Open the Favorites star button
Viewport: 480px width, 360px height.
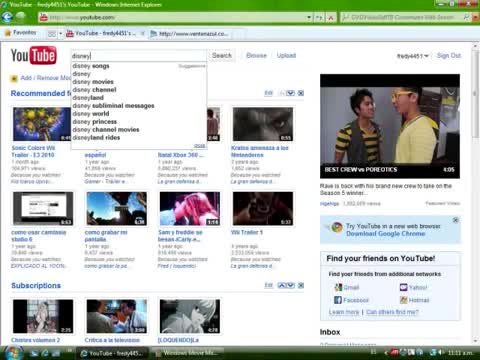[20, 33]
